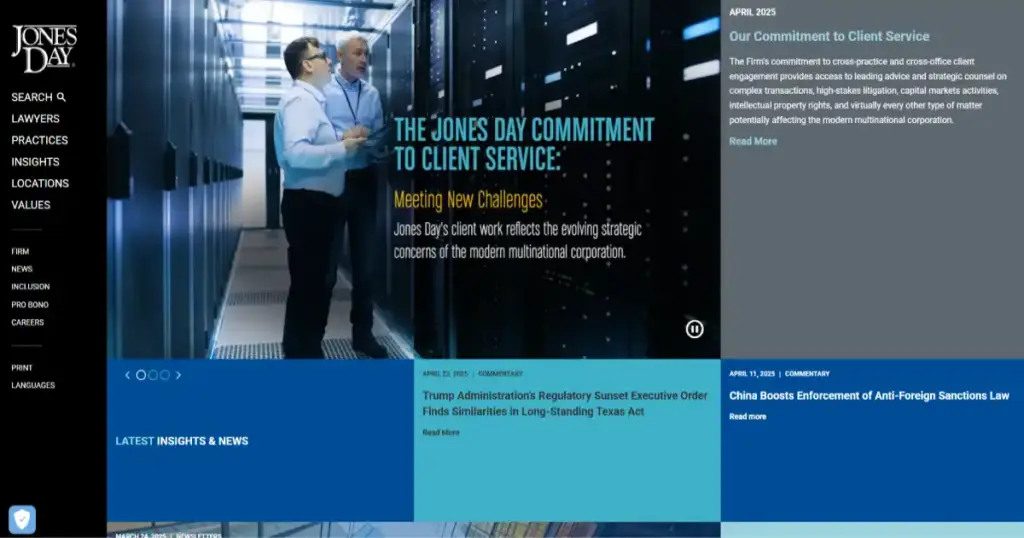Click the hero slide headline 'Commitment to Client Service'
The width and height of the screenshot is (1024, 538).
[x=524, y=144]
